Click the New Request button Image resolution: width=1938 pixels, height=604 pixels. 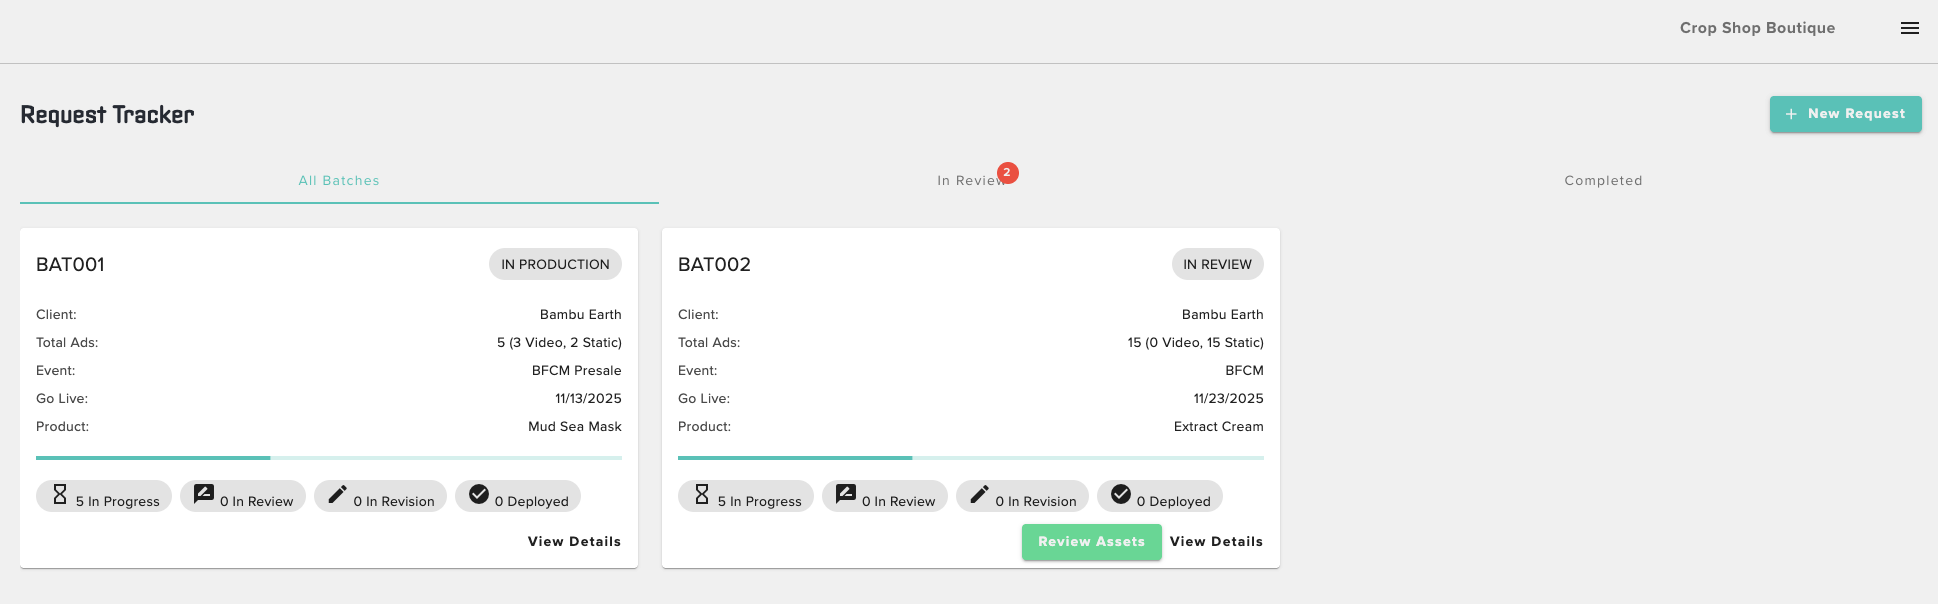(x=1845, y=114)
